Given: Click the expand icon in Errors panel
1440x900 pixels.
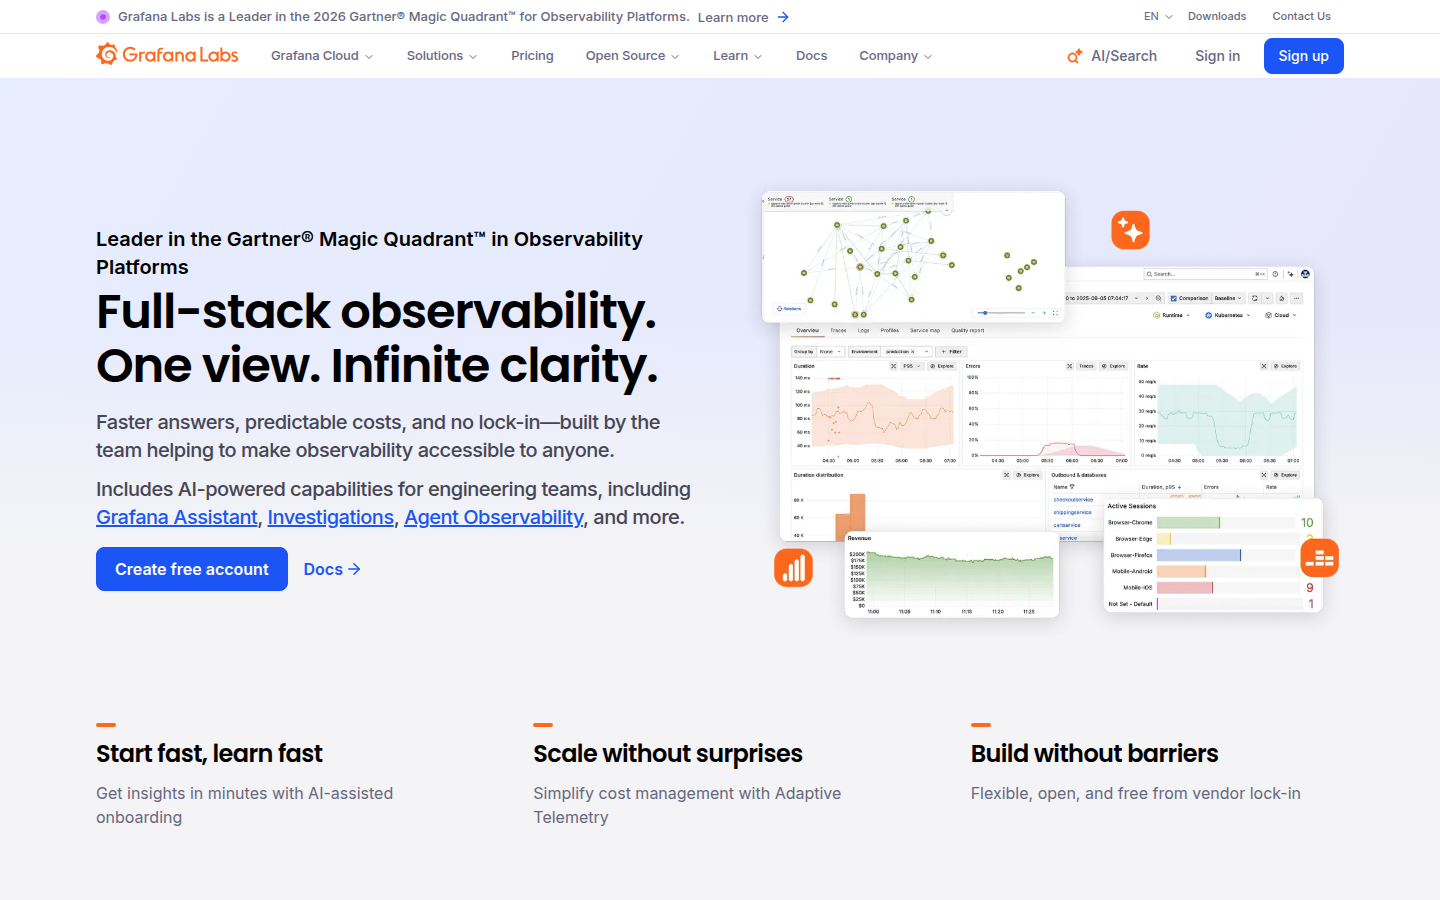Looking at the screenshot, I should (x=1069, y=366).
